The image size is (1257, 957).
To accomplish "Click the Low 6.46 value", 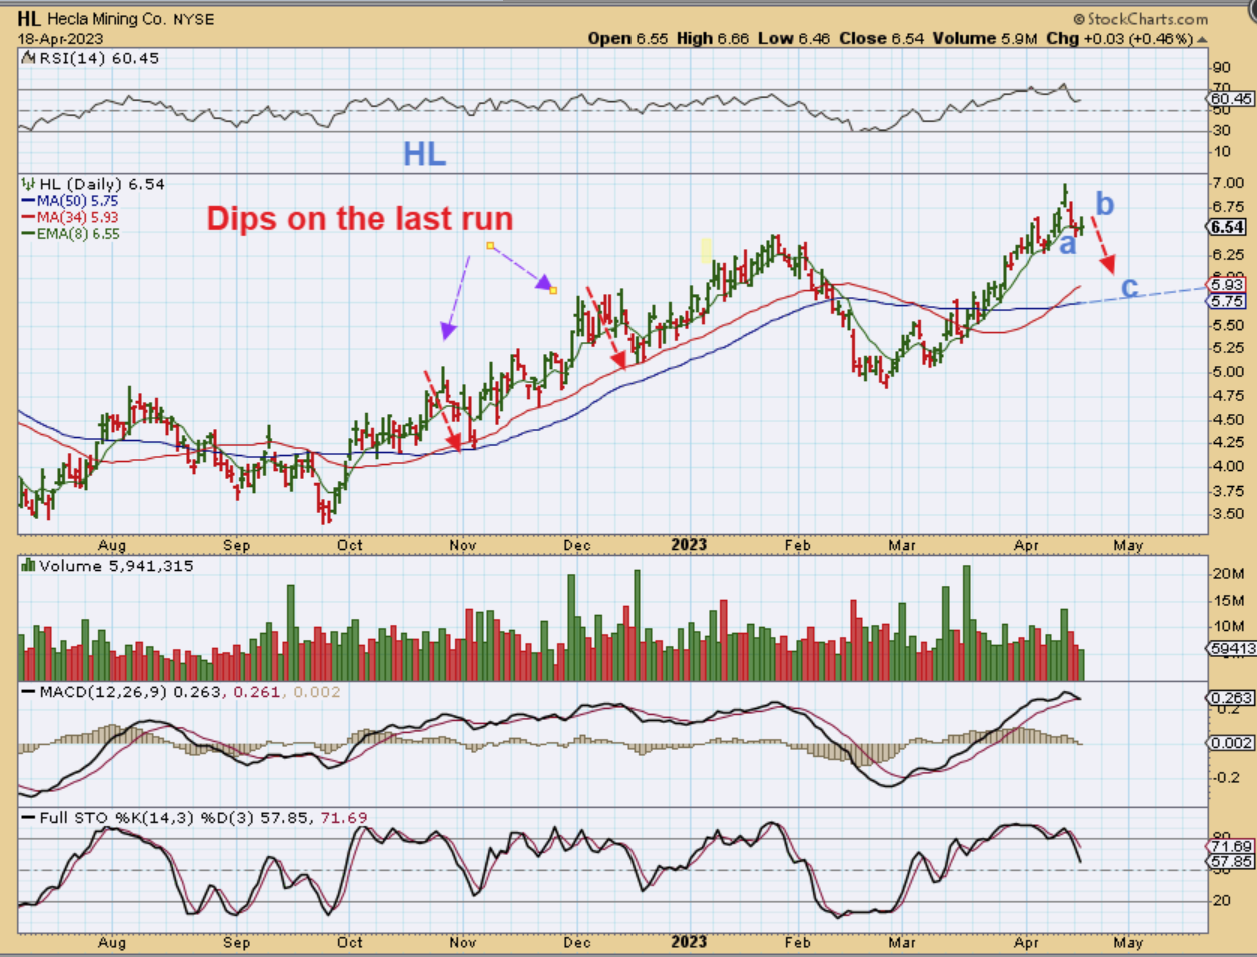I will [794, 38].
